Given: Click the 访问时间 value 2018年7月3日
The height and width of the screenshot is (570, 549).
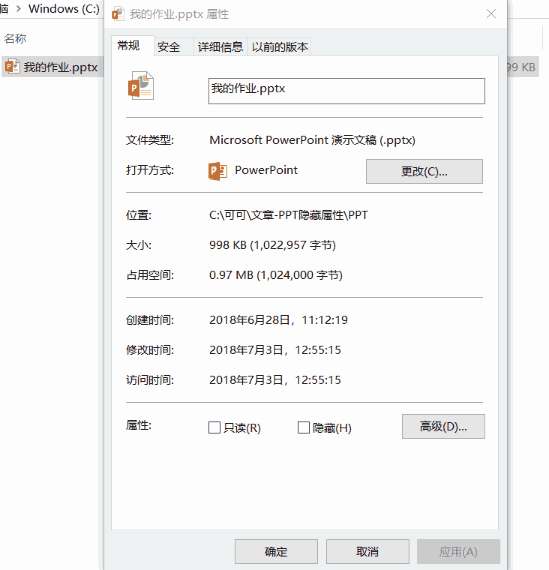Looking at the screenshot, I should click(x=275, y=380).
